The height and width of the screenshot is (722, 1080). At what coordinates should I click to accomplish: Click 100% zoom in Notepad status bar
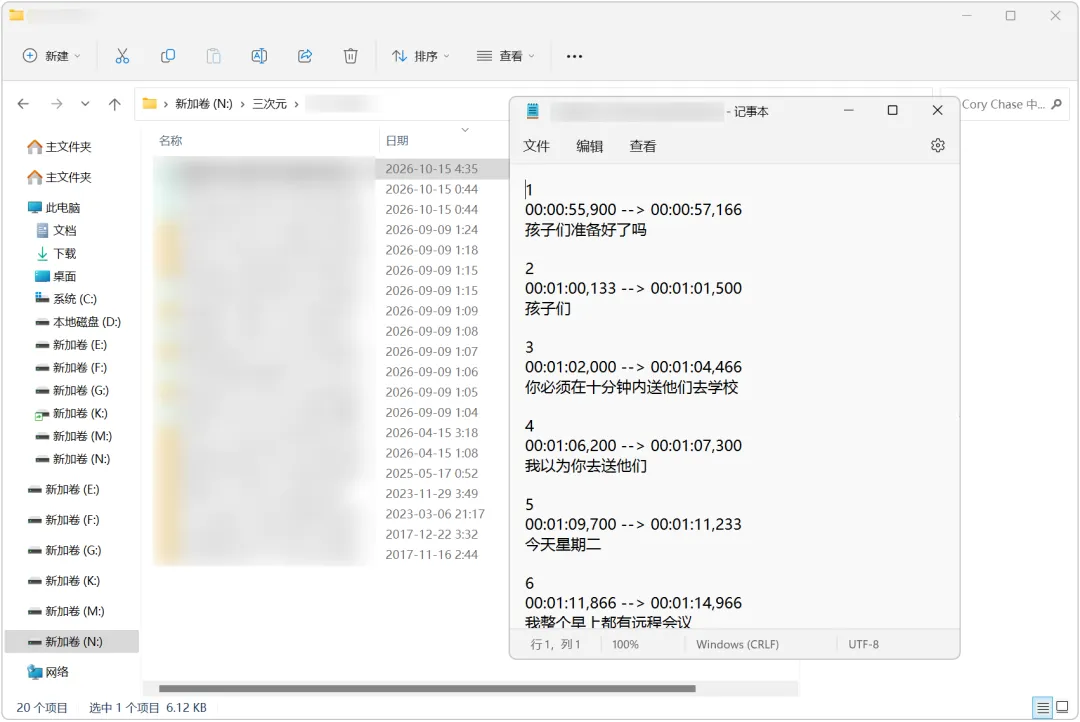coord(625,644)
